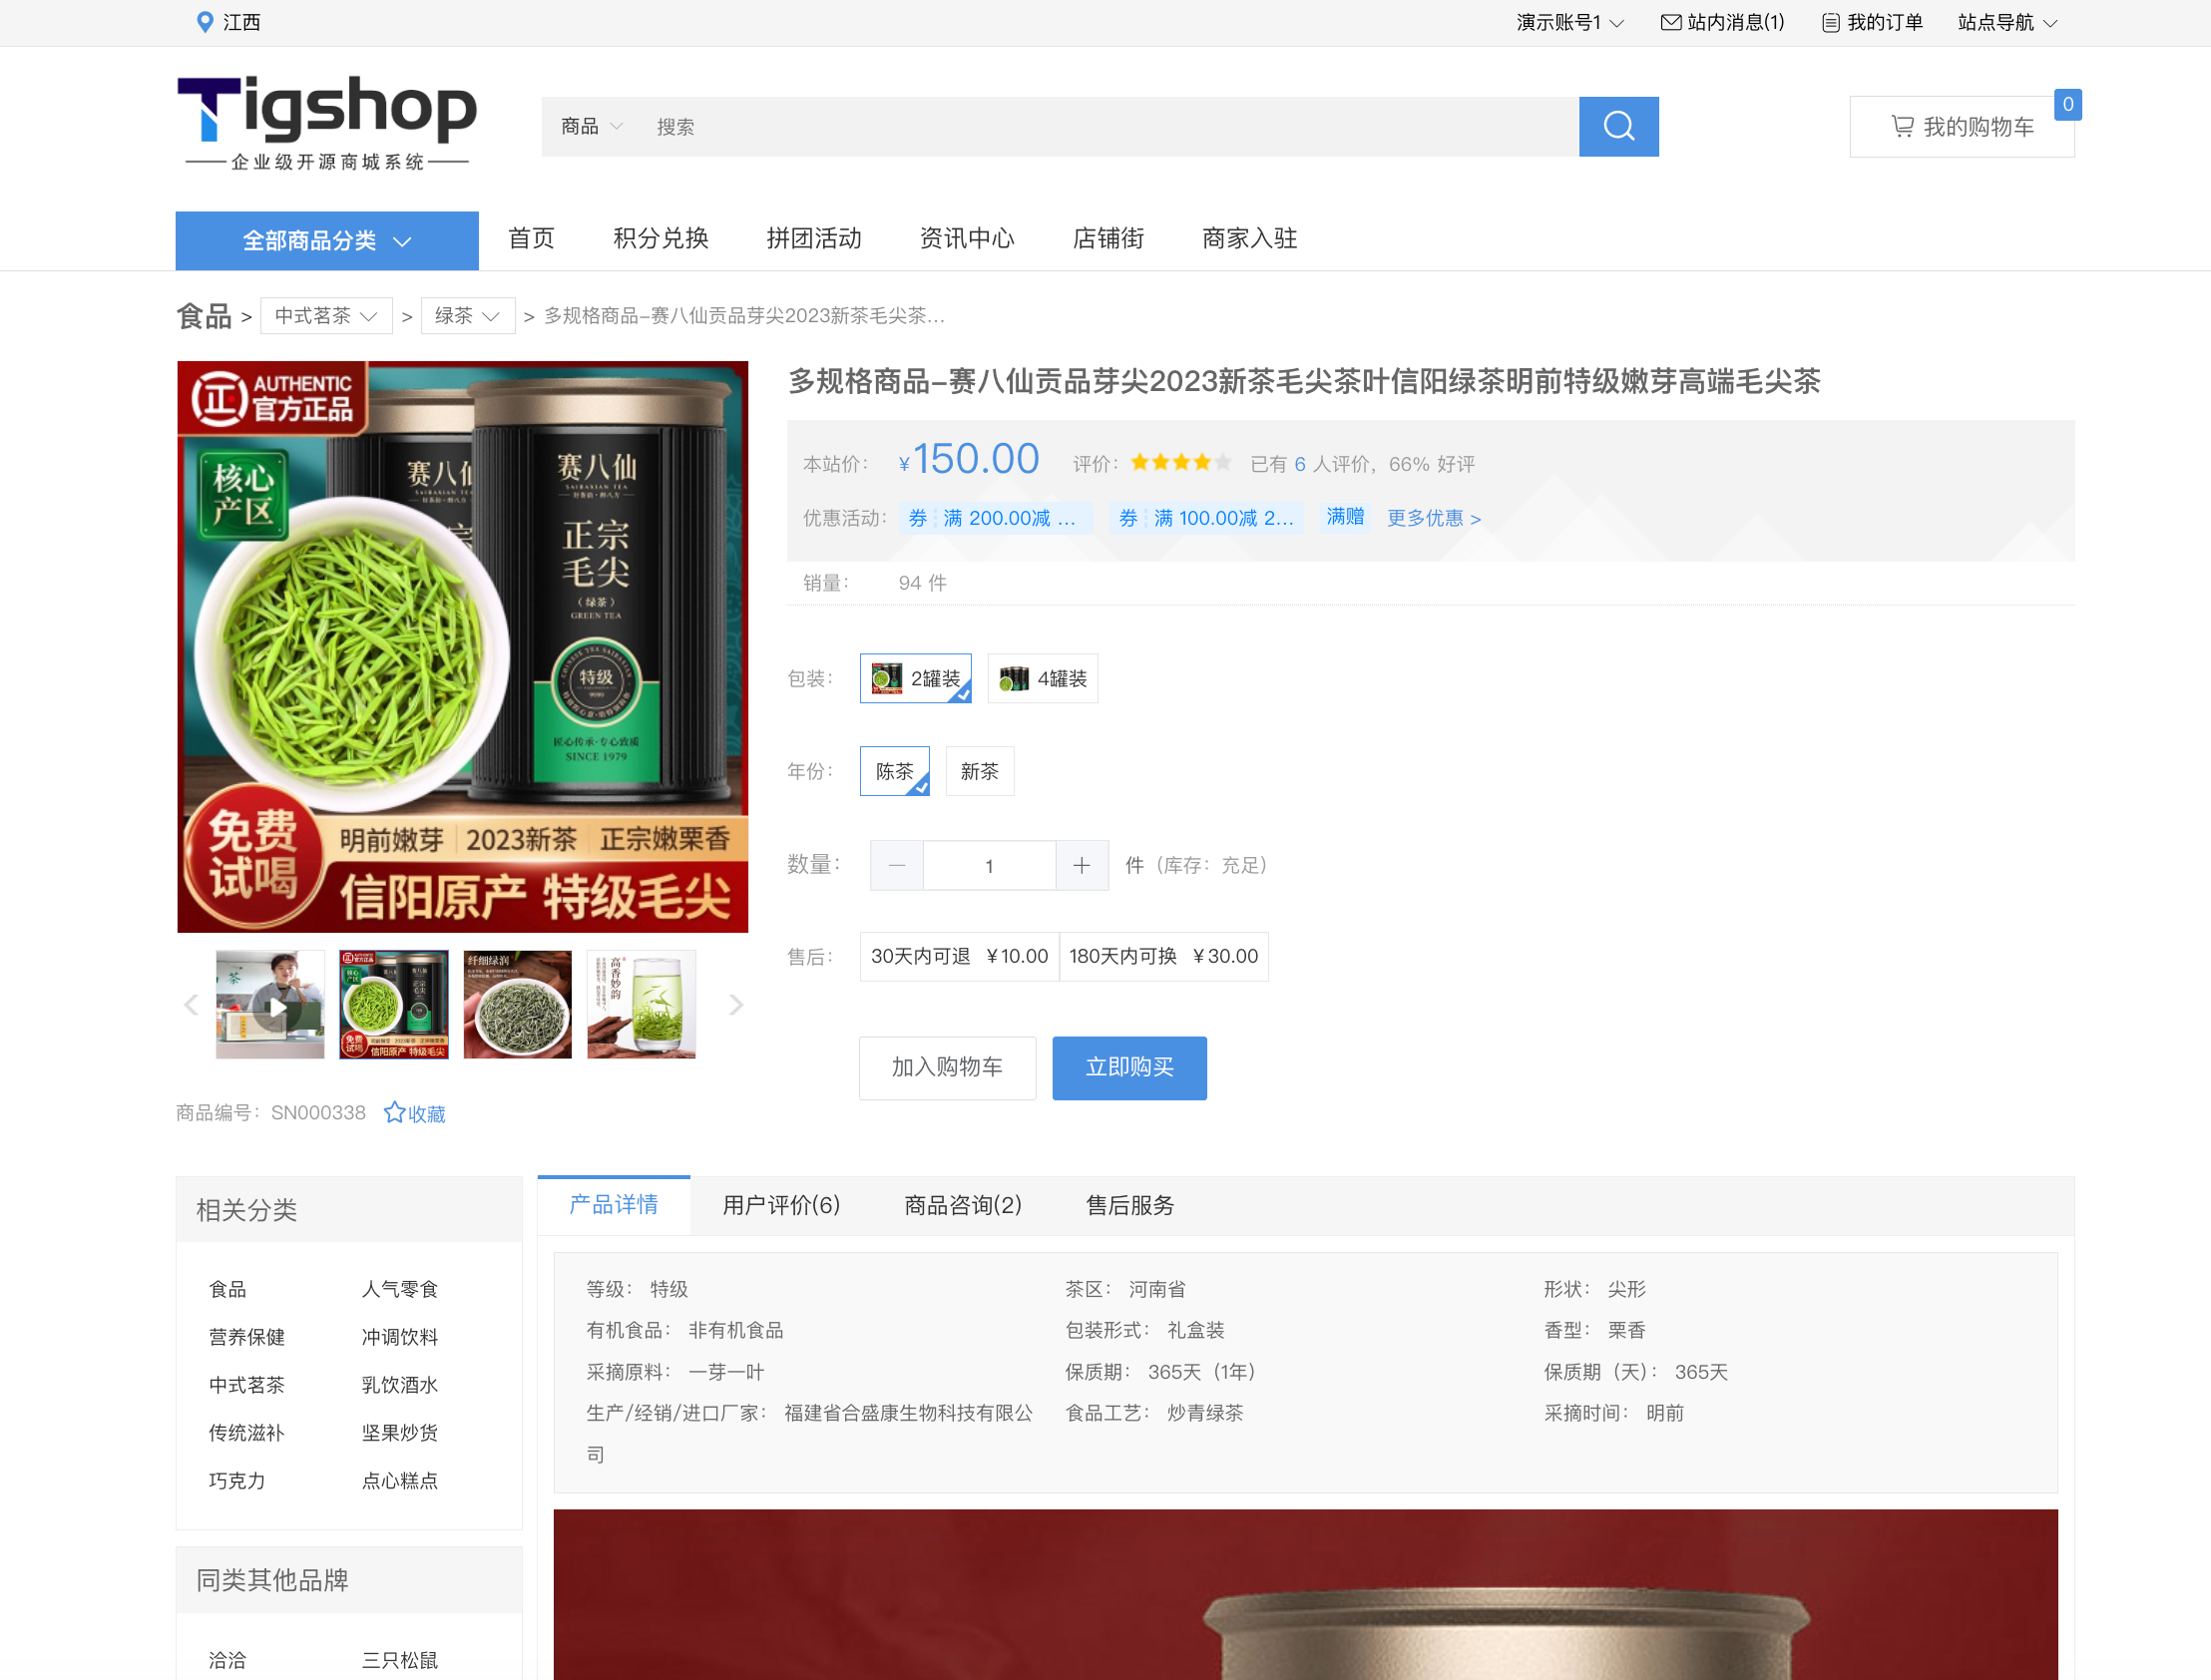Viewport: 2211px width, 1680px height.
Task: Switch to the 用户评价(6) tab
Action: click(x=781, y=1205)
